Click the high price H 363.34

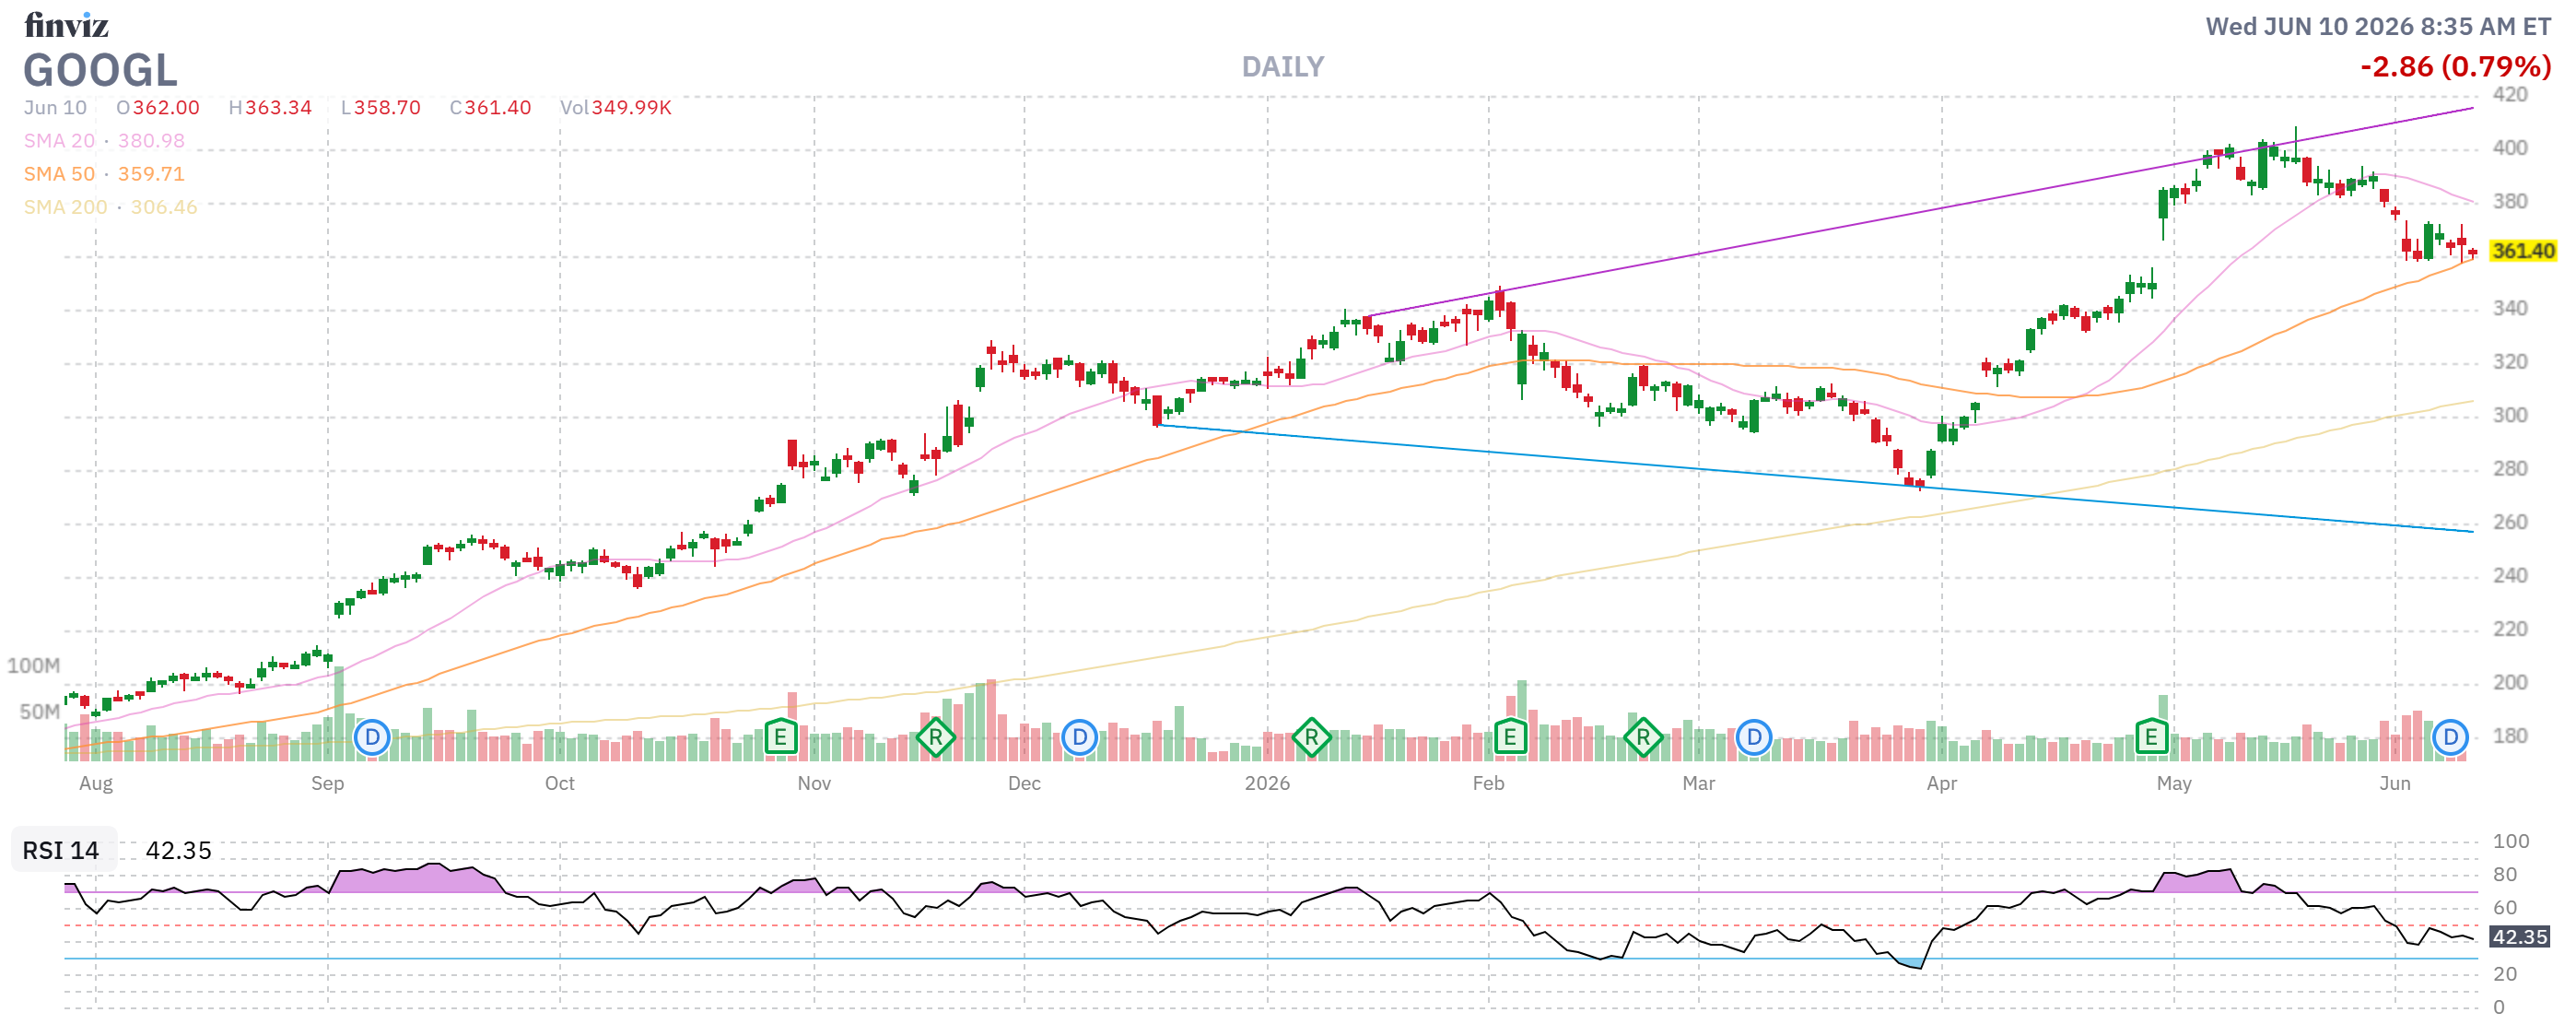coord(270,107)
